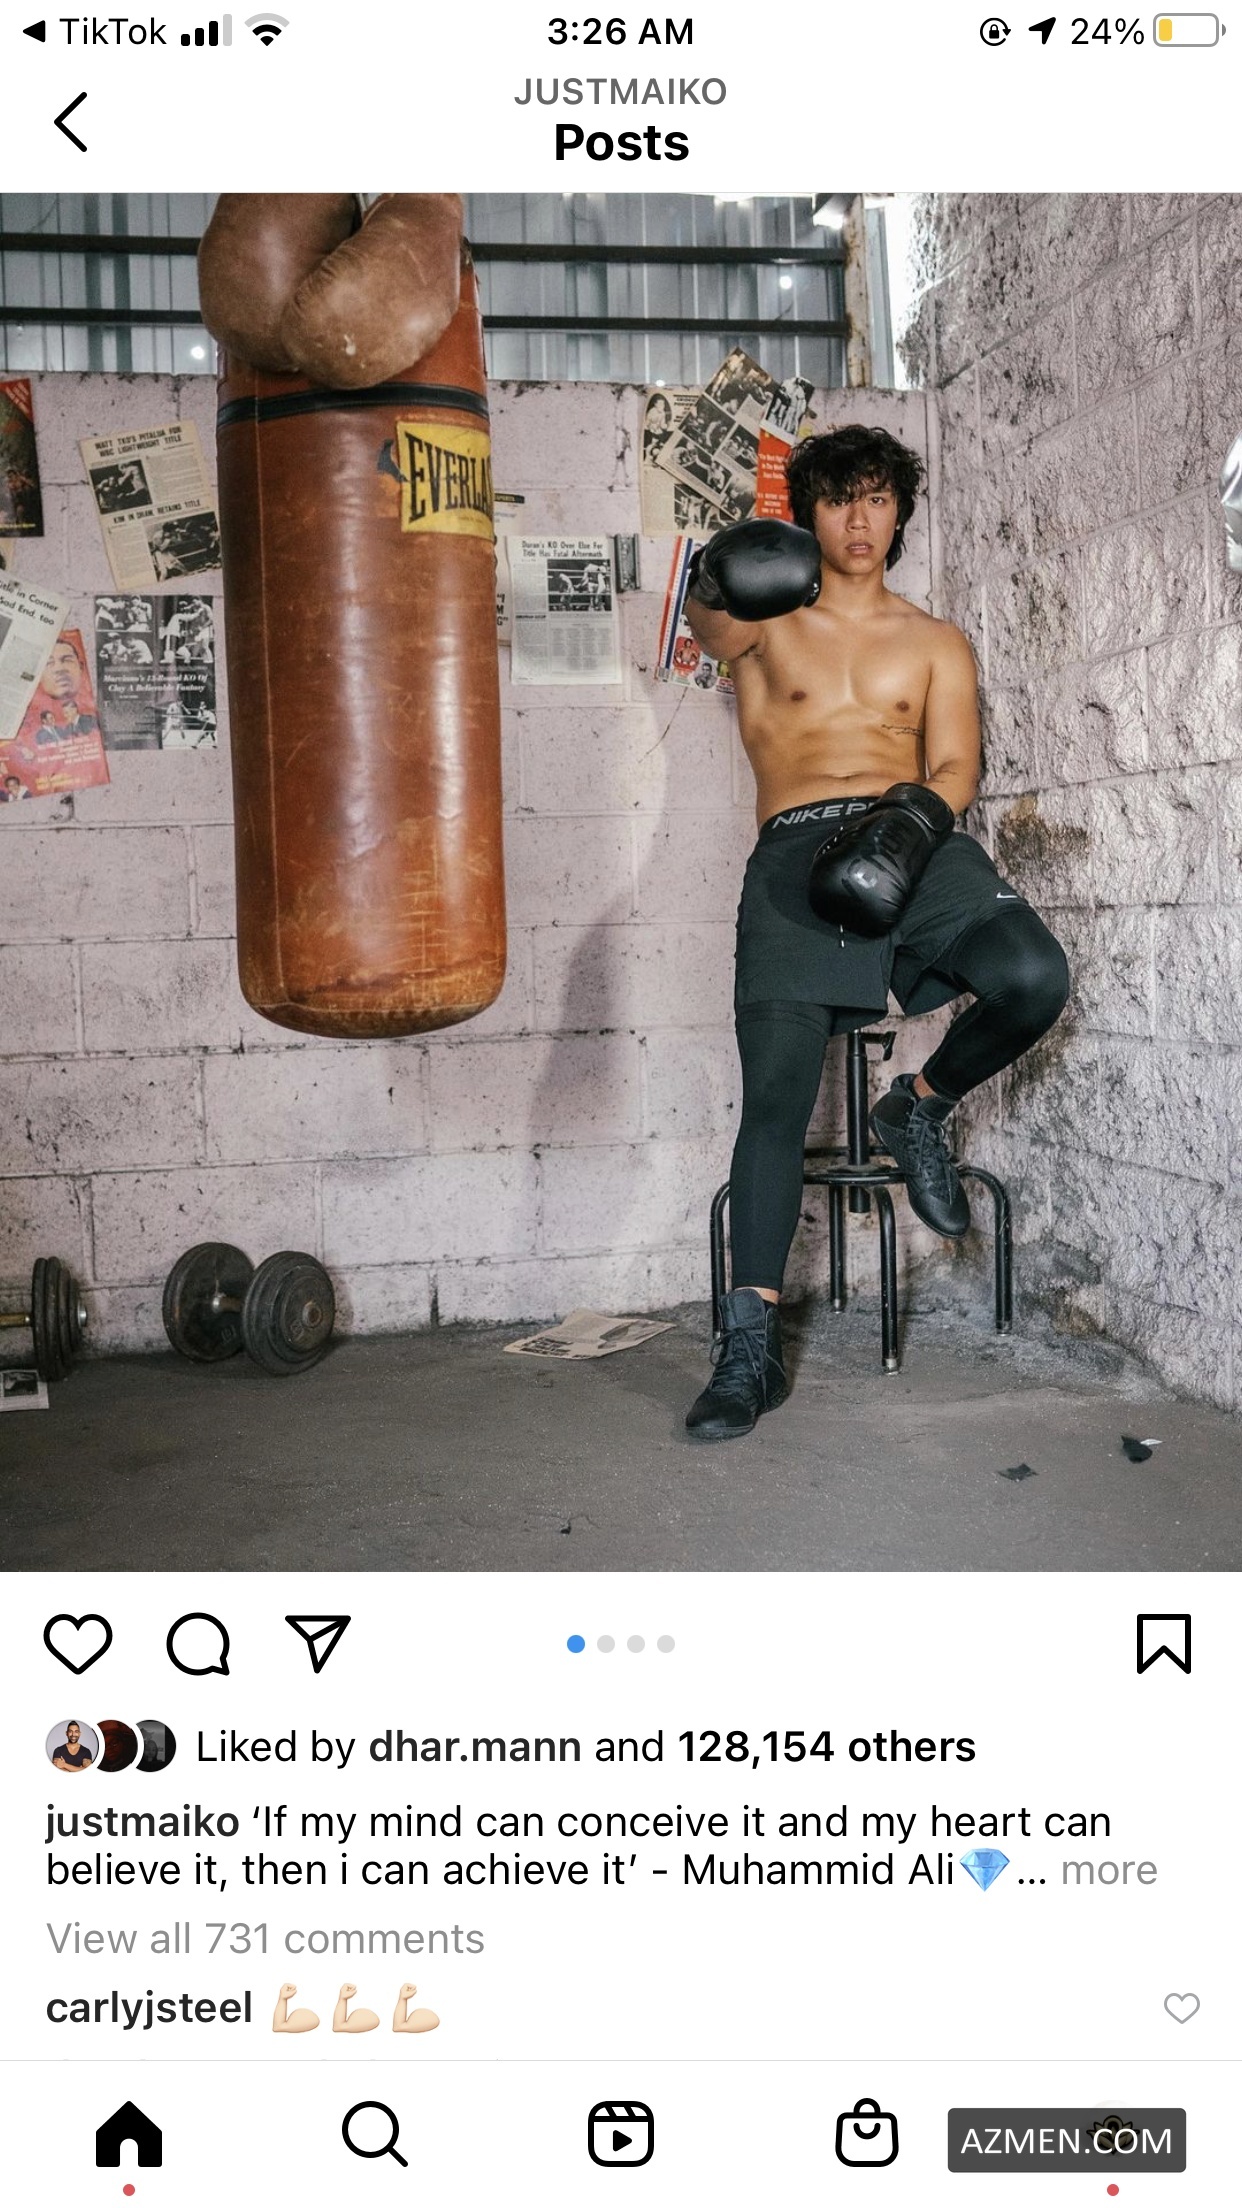Open justmaiko username in caption
Viewport: 1242px width, 2208px height.
coord(143,1822)
